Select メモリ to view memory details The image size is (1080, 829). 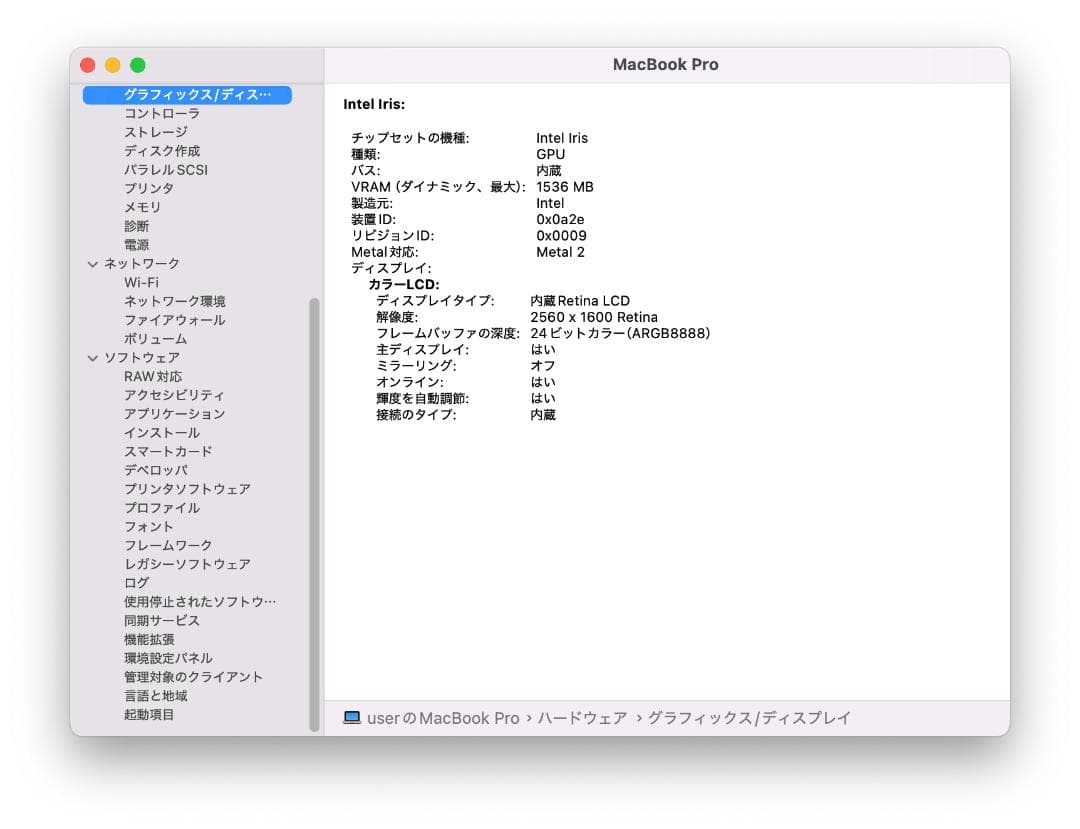pos(141,207)
